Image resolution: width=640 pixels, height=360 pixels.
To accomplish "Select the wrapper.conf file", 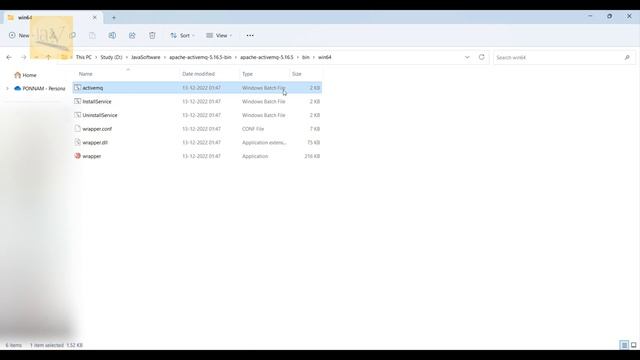I will (x=197, y=129).
